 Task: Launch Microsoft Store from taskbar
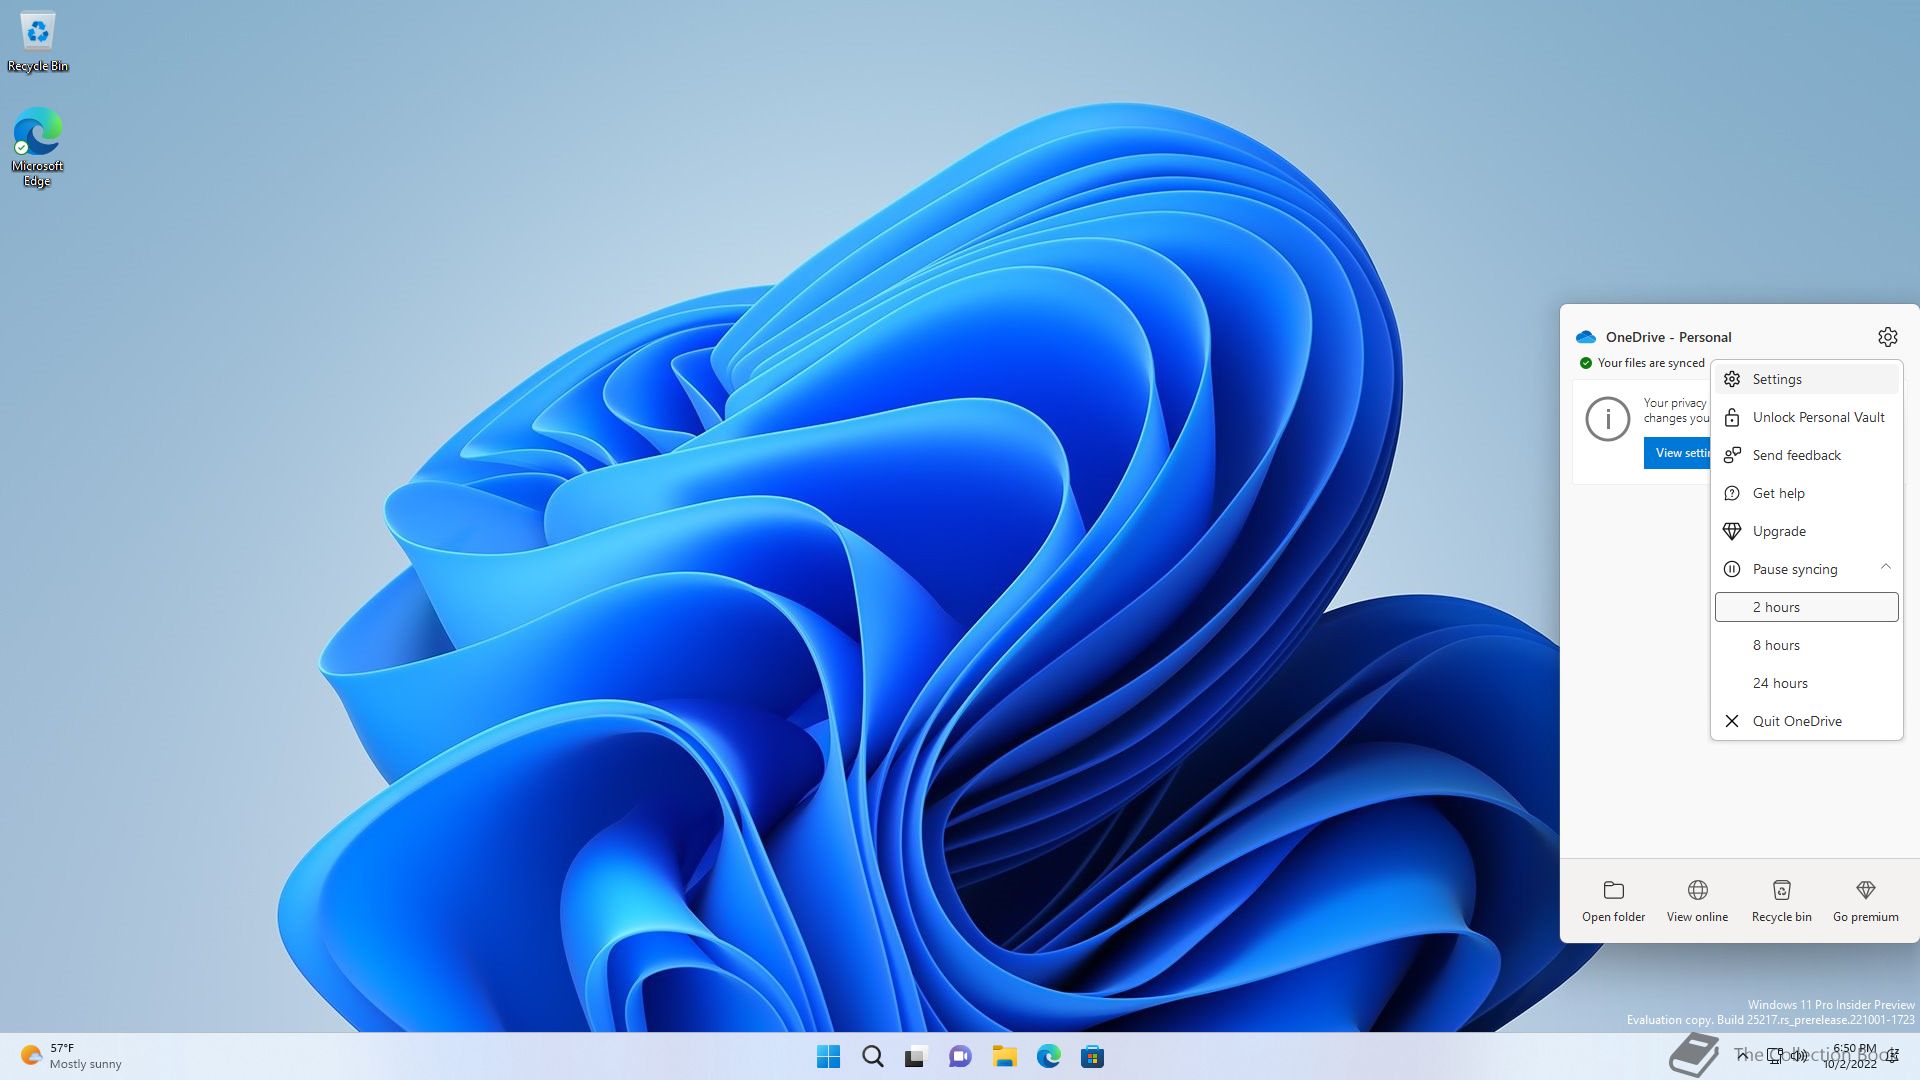1092,1056
